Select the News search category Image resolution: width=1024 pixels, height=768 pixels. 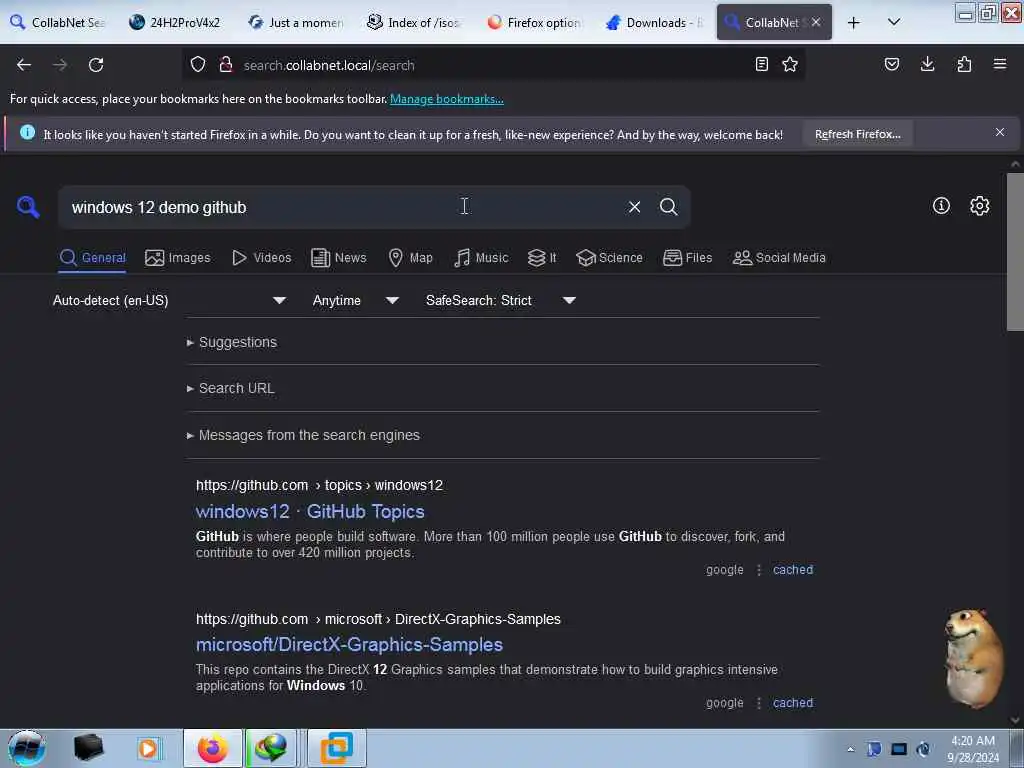click(x=339, y=258)
